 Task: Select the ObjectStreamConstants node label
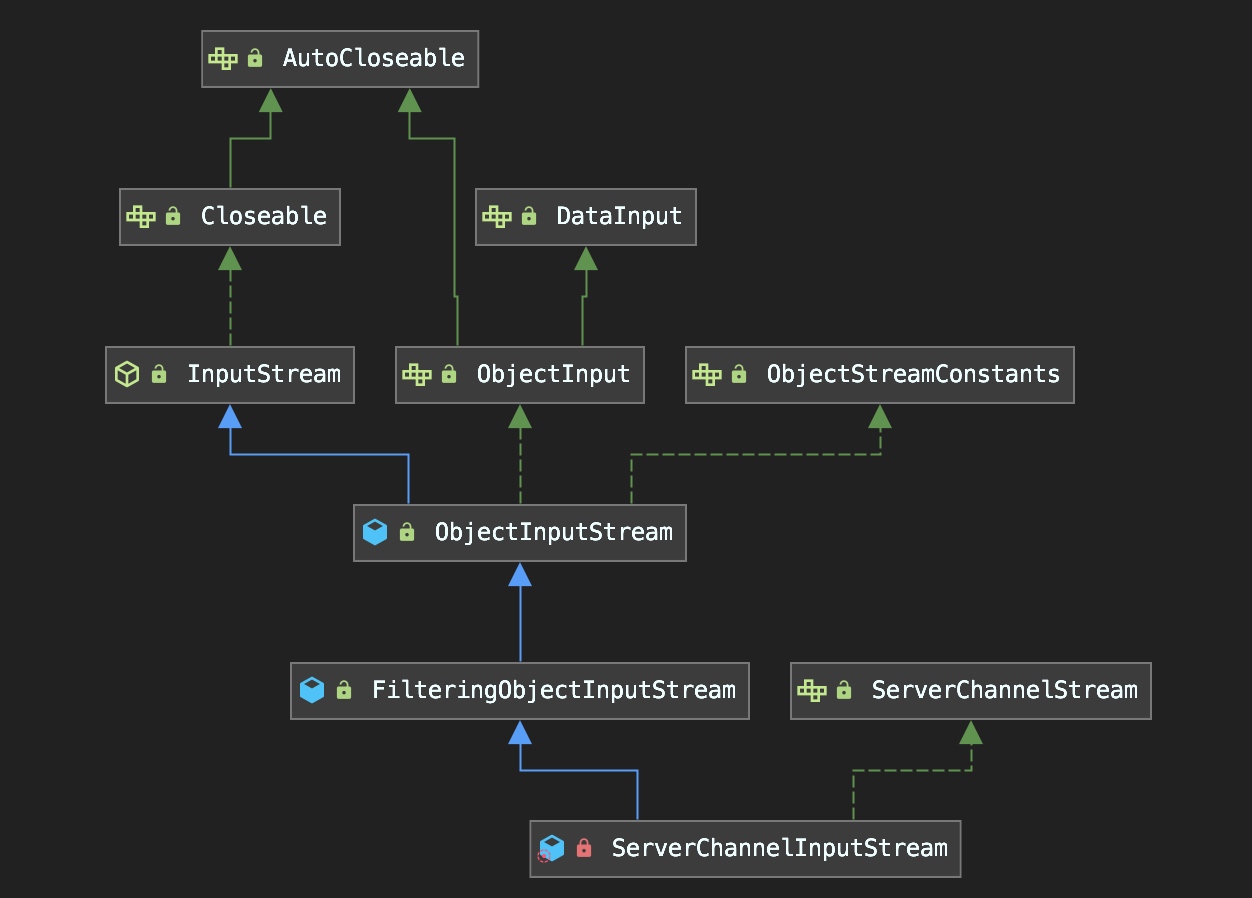pos(913,374)
